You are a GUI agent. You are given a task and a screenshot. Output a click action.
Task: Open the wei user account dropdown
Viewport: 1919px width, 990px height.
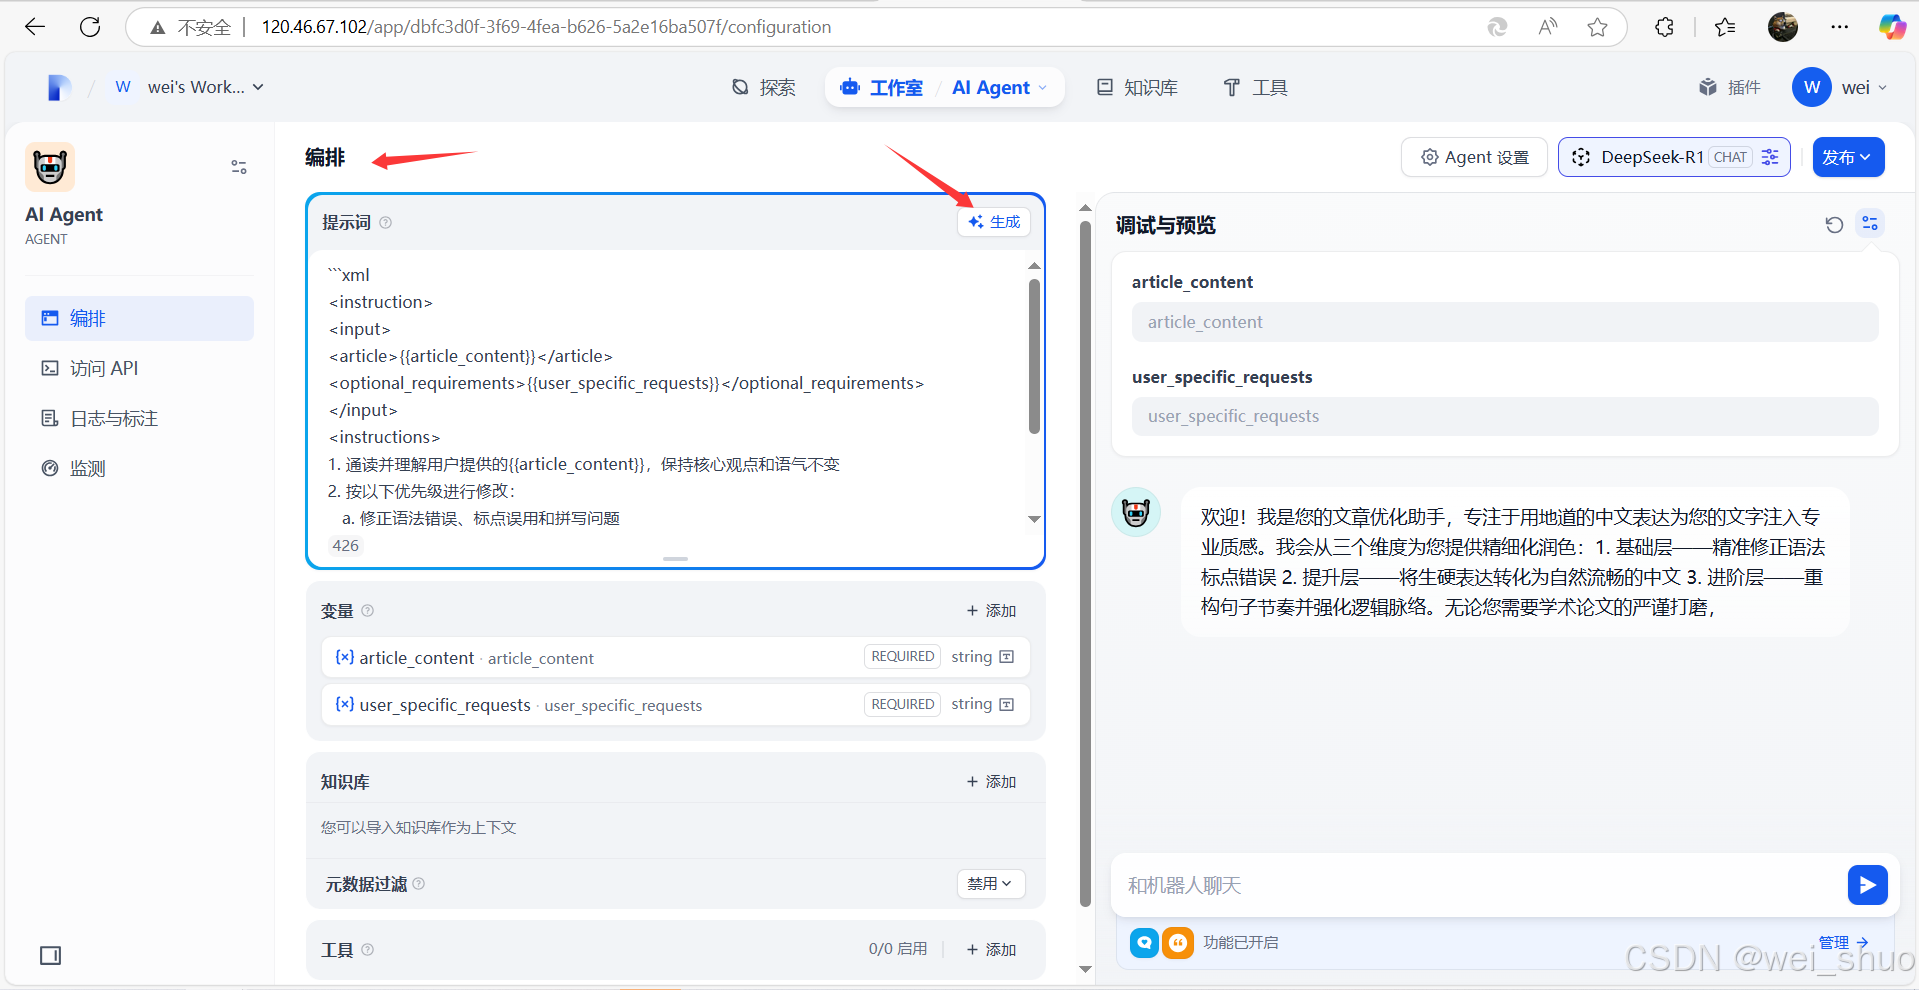tap(1841, 88)
